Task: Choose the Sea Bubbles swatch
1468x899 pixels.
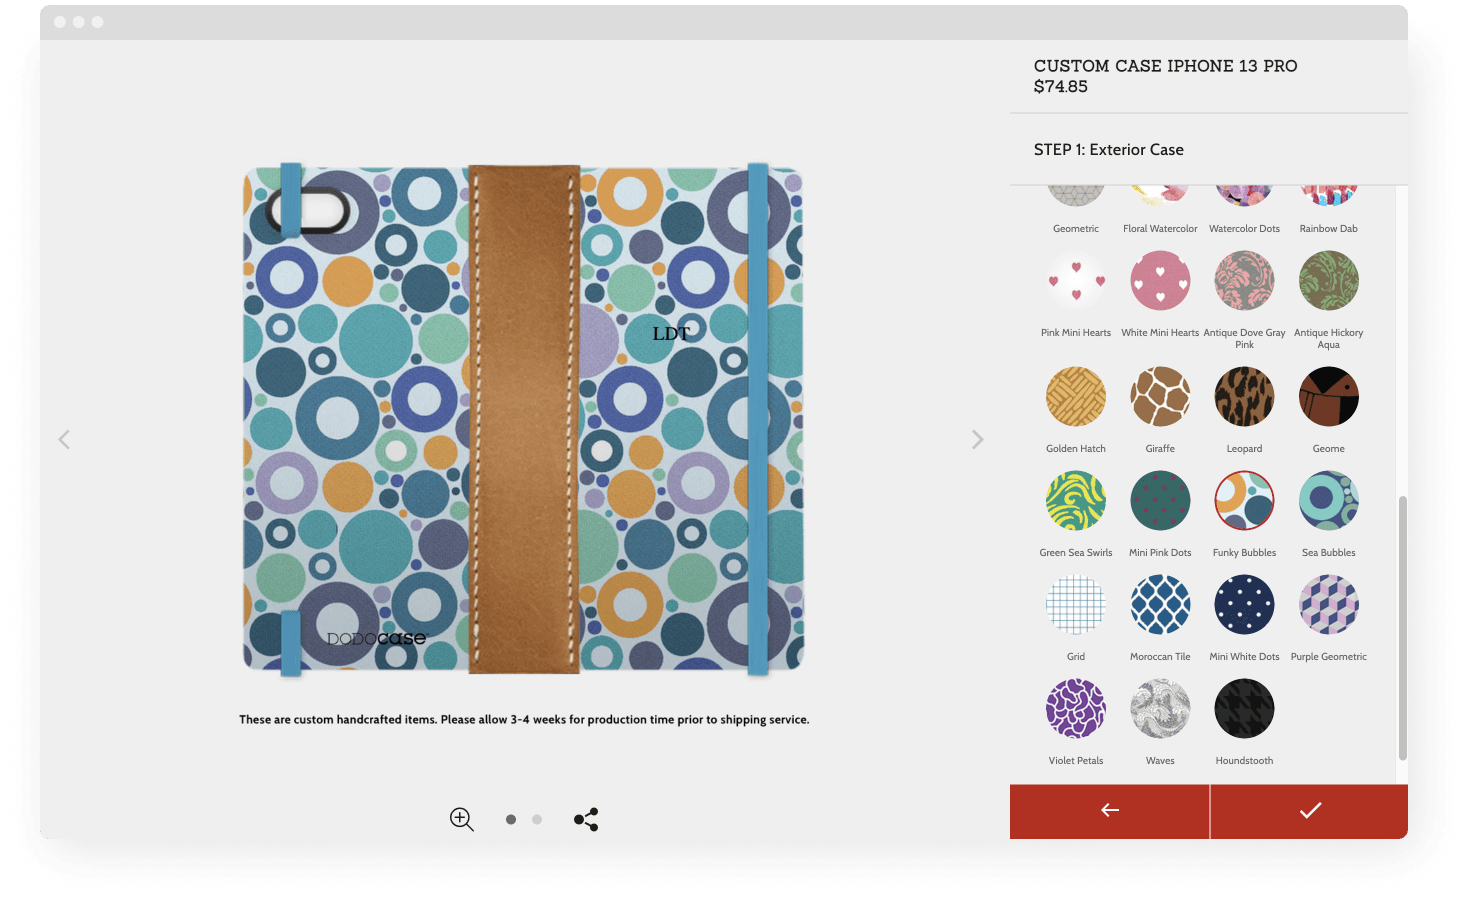Action: click(1328, 501)
